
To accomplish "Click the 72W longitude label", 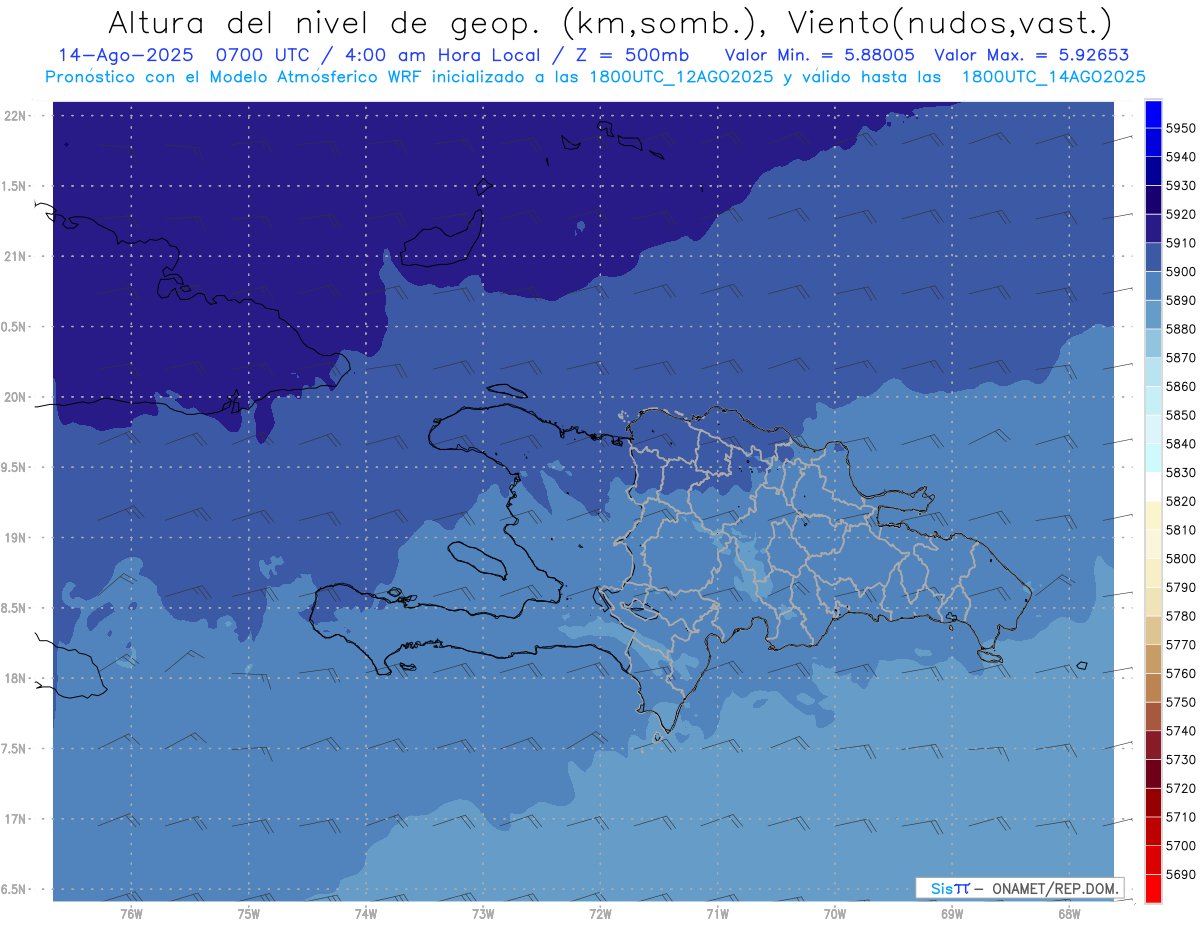I will point(600,913).
